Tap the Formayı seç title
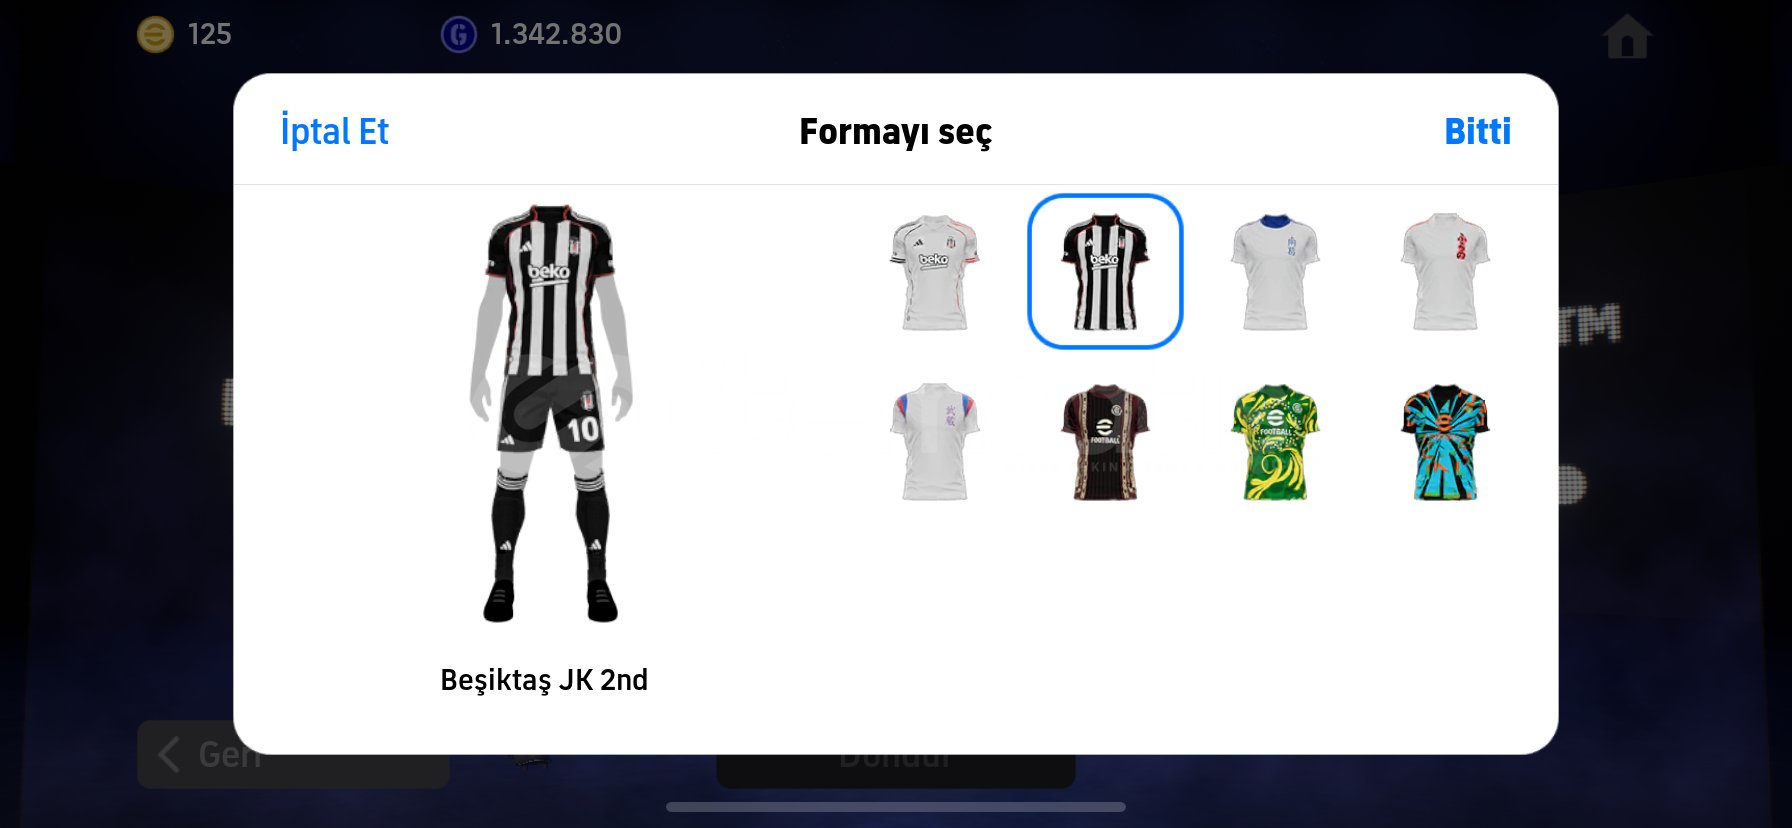Image resolution: width=1792 pixels, height=828 pixels. [896, 132]
